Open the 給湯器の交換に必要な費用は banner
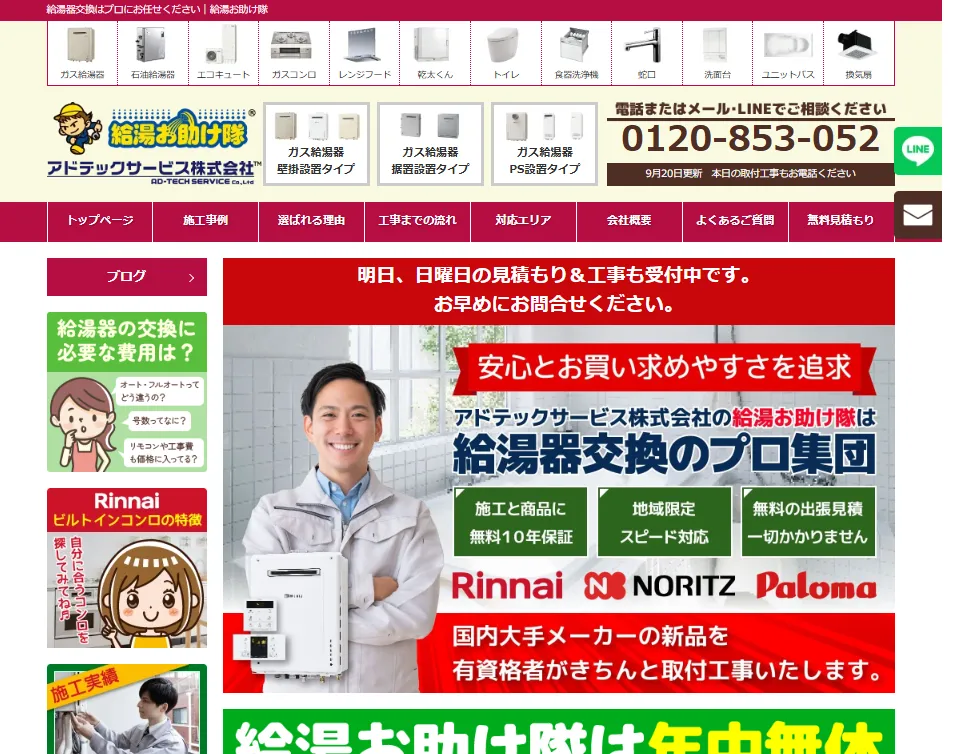Image resolution: width=960 pixels, height=754 pixels. pyautogui.click(x=127, y=391)
